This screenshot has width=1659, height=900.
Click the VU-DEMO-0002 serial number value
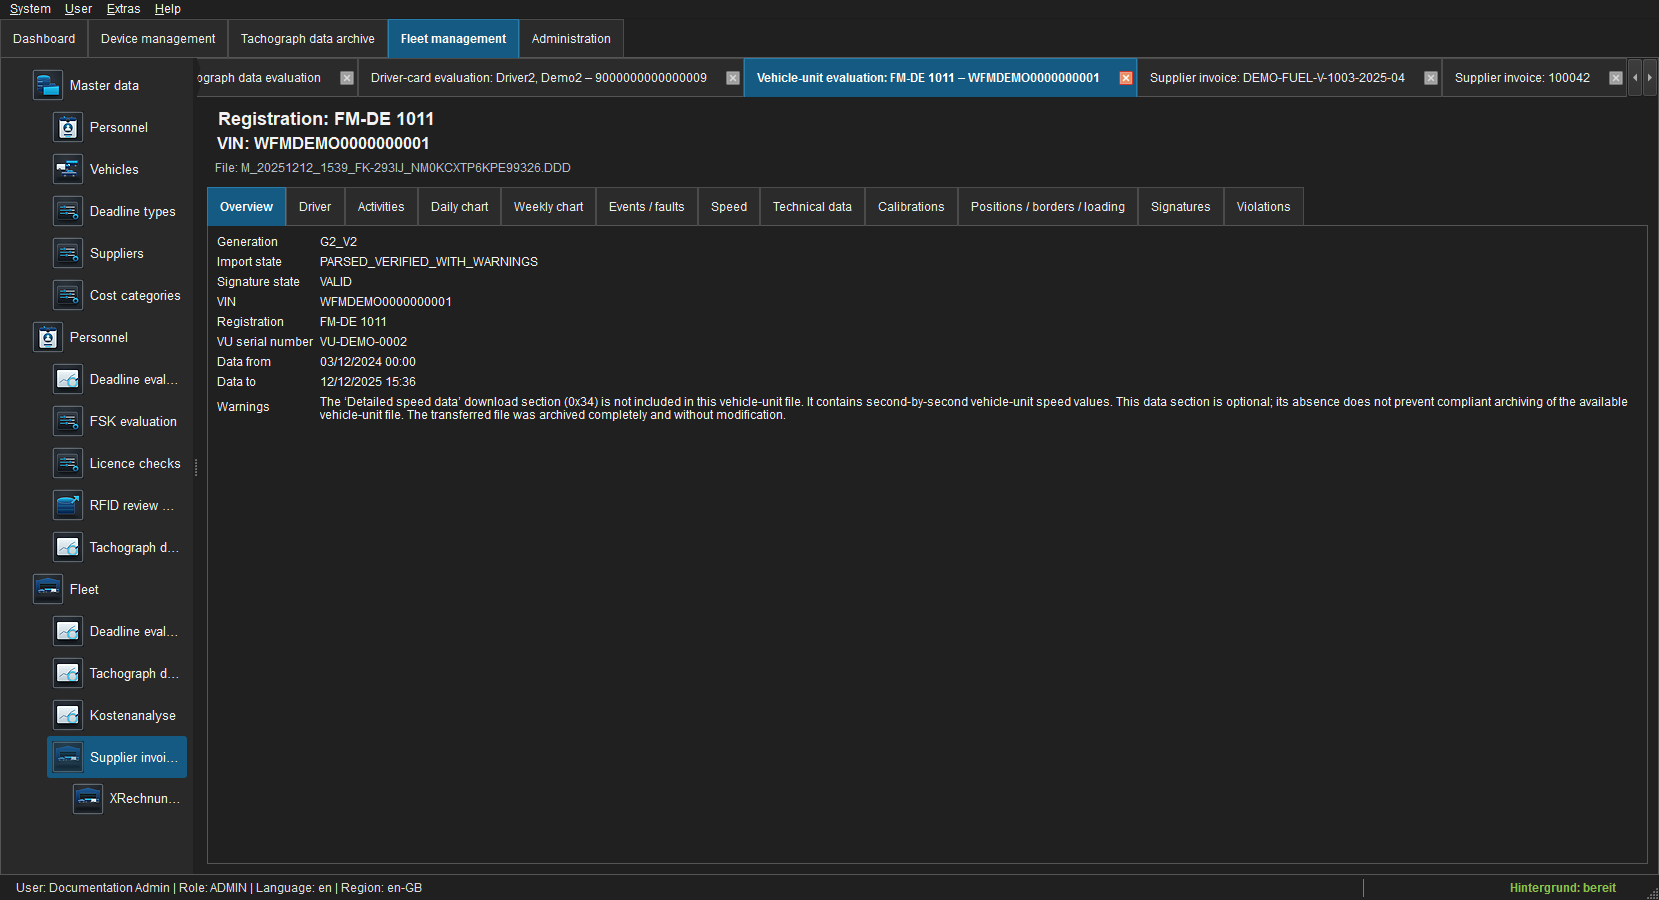click(x=363, y=342)
